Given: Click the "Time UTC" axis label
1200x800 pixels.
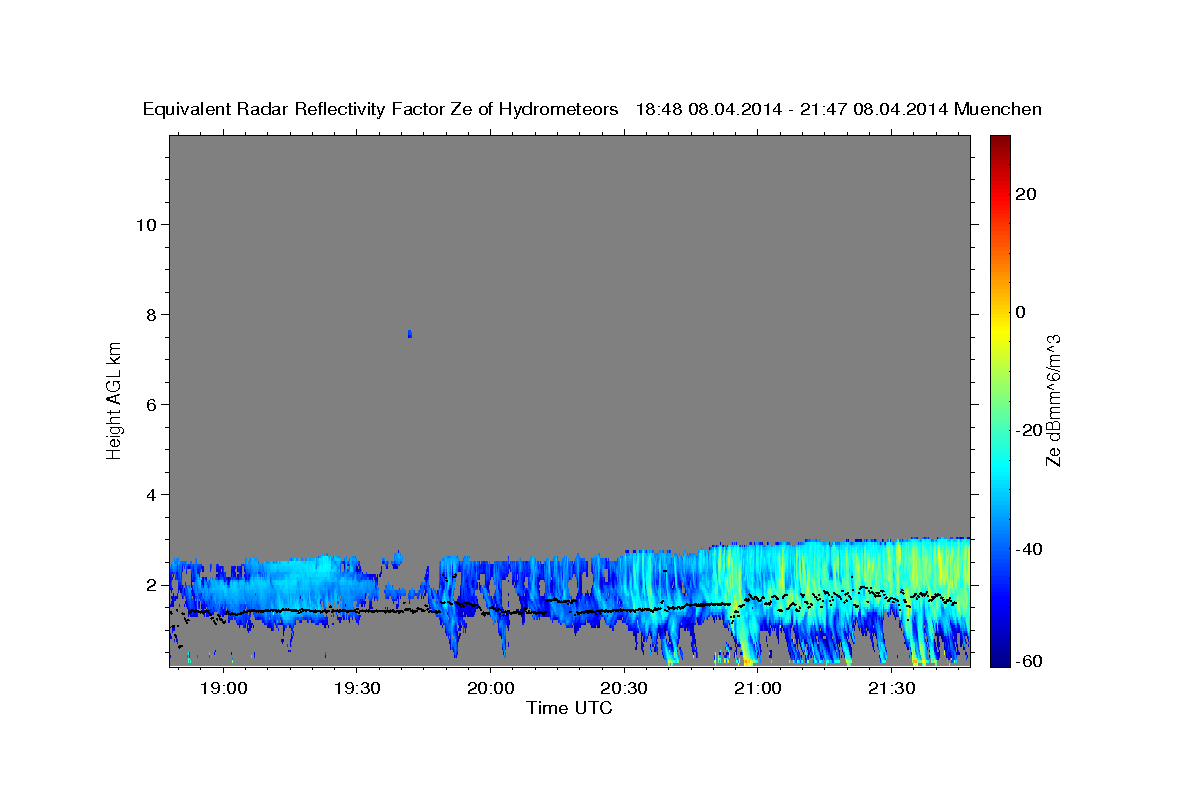Looking at the screenshot, I should point(569,709).
